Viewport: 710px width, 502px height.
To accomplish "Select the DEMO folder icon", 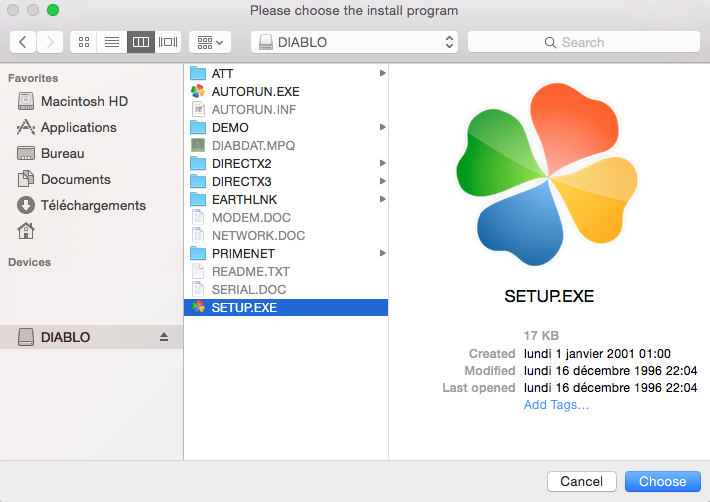I will click(x=198, y=127).
